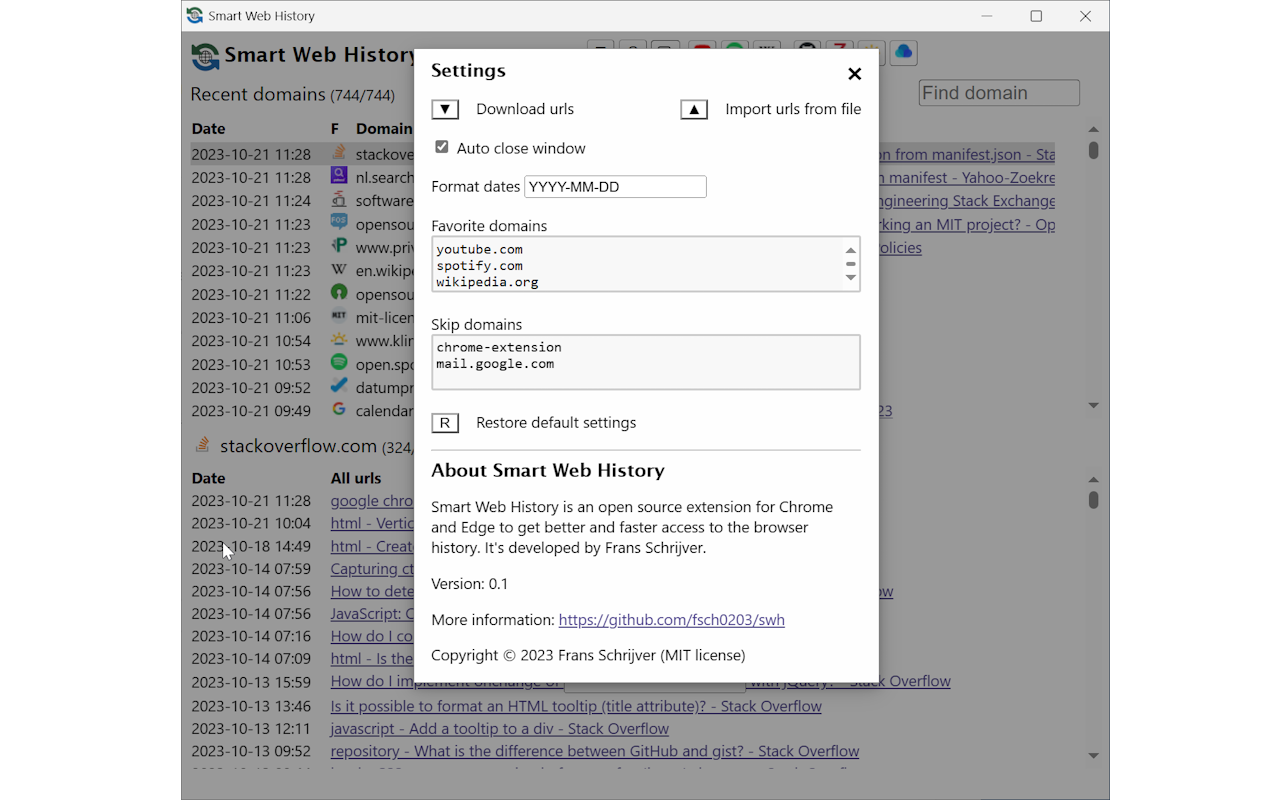Screen dimensions: 1280x800
Task: Click the blue FOS opensource favicon
Action: 339,223
